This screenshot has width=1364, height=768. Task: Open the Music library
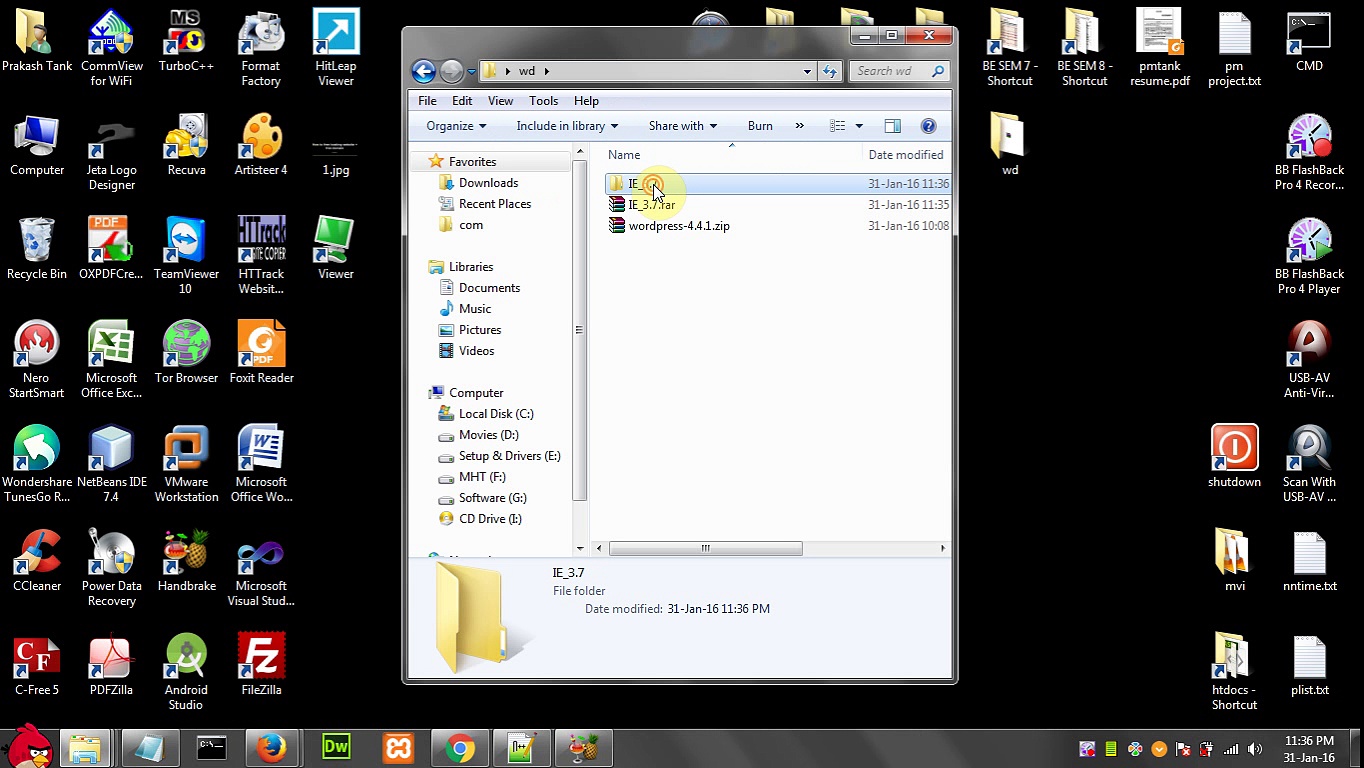[474, 309]
